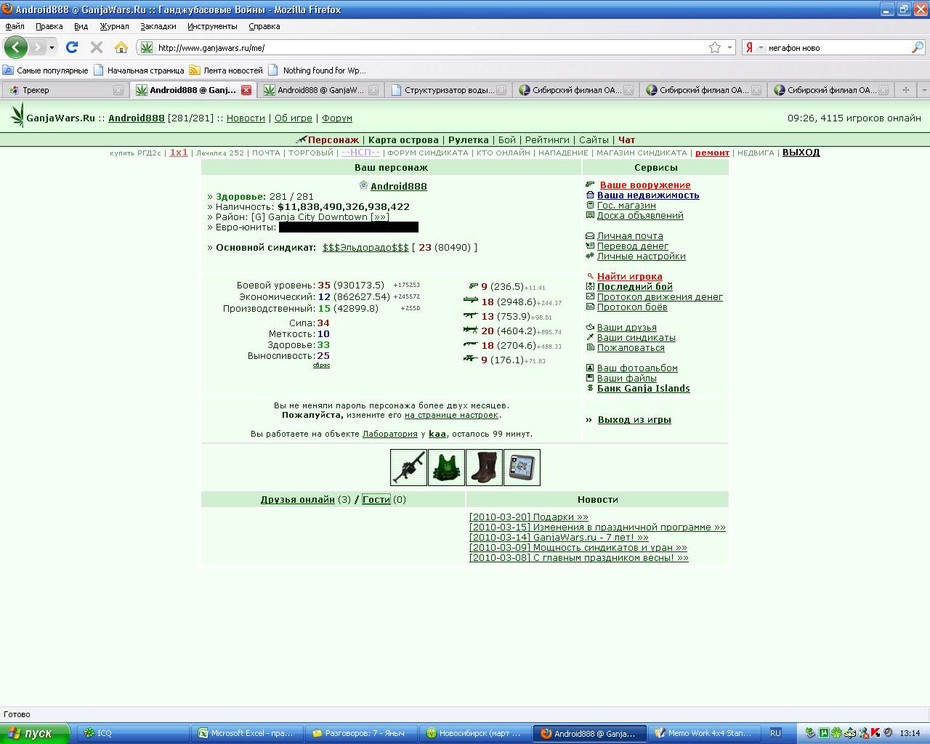Open the green armor vest item

click(x=446, y=467)
